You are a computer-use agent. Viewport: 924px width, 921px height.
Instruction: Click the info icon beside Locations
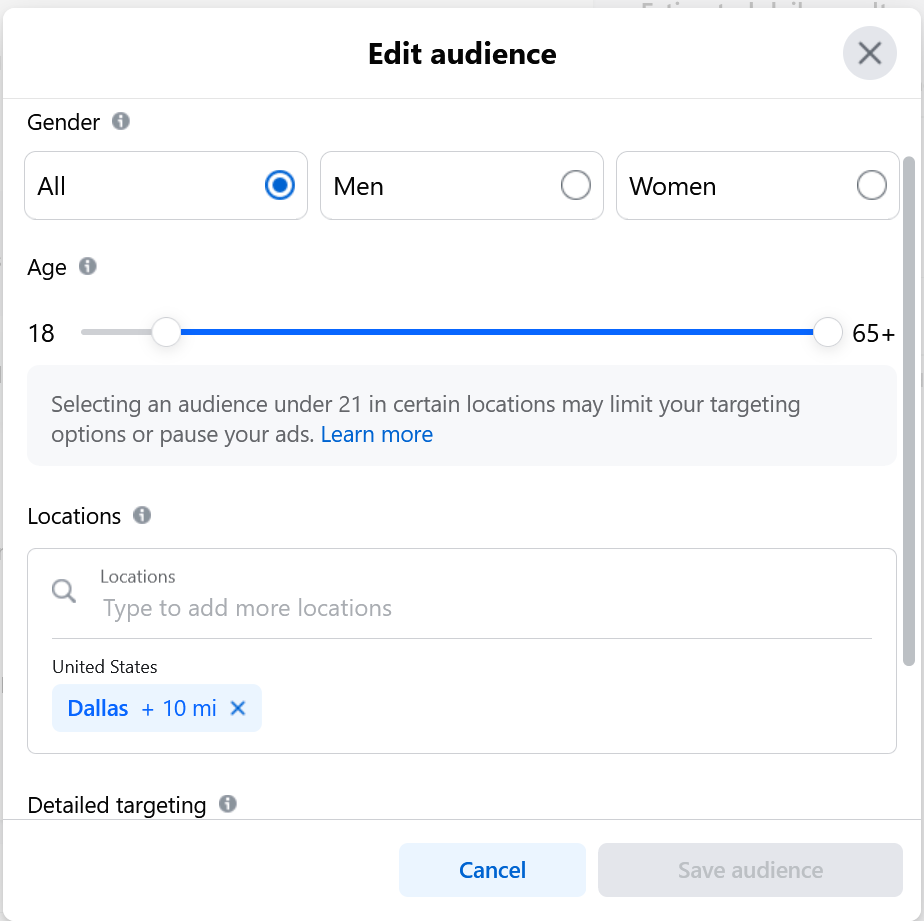click(142, 515)
